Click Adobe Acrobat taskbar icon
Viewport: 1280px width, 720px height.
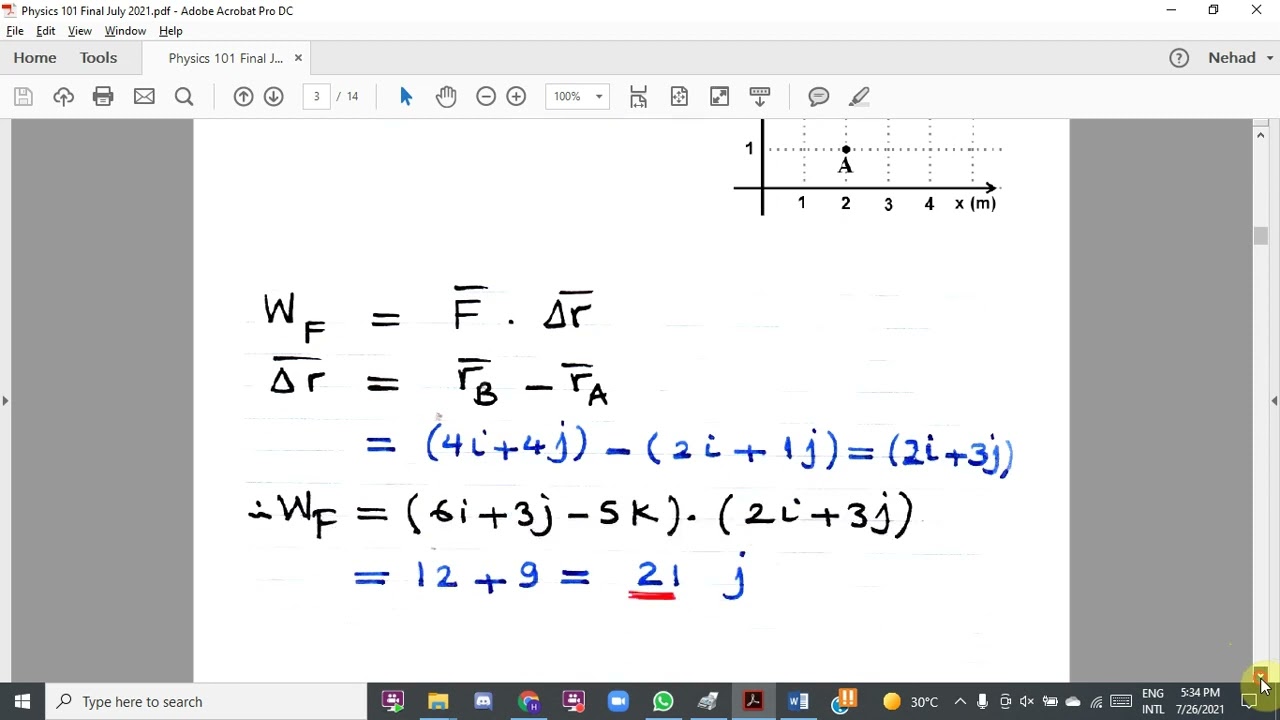point(753,701)
